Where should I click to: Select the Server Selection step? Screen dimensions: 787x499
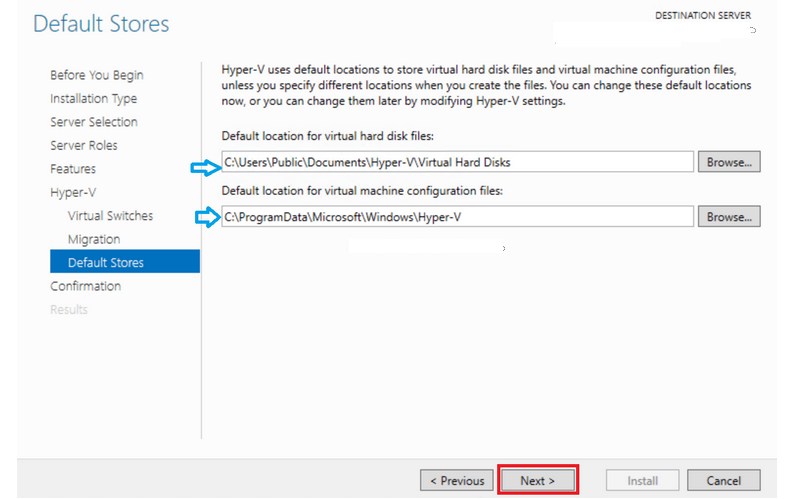94,122
